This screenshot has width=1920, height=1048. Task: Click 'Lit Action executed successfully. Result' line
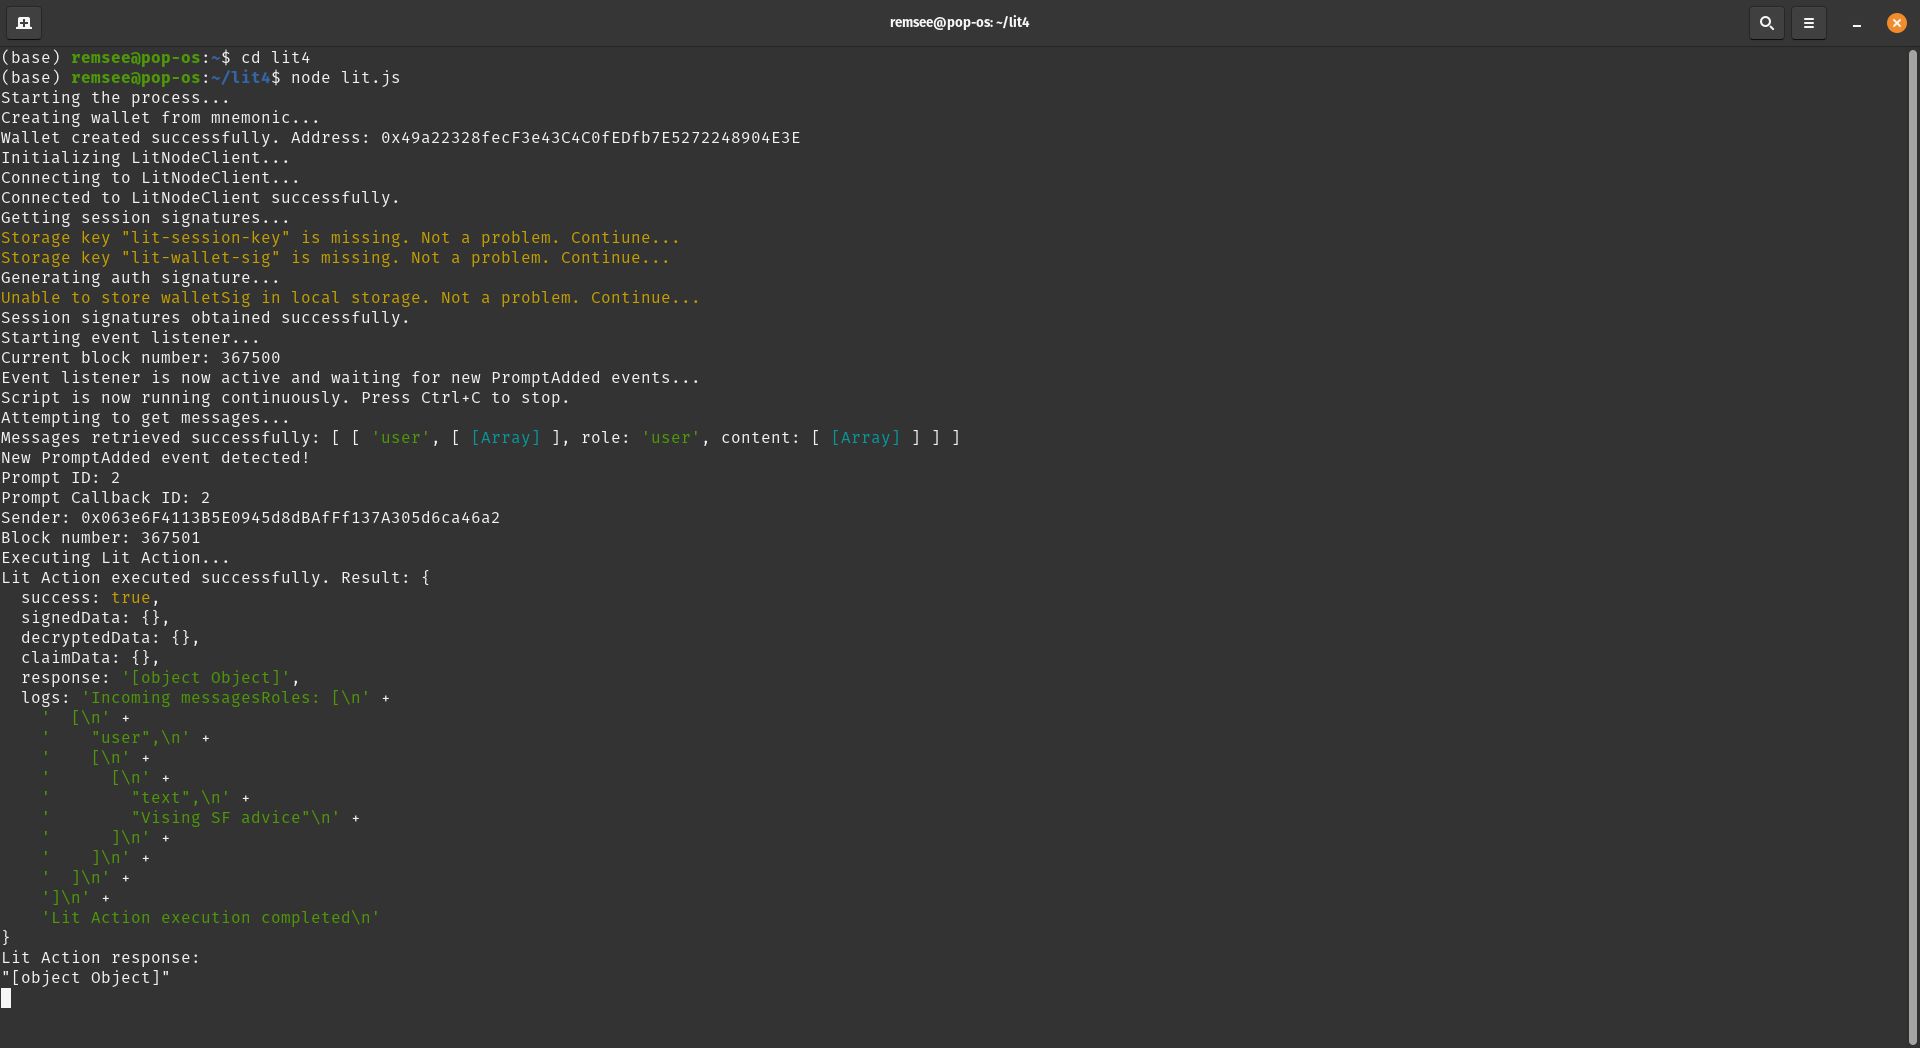pyautogui.click(x=215, y=578)
